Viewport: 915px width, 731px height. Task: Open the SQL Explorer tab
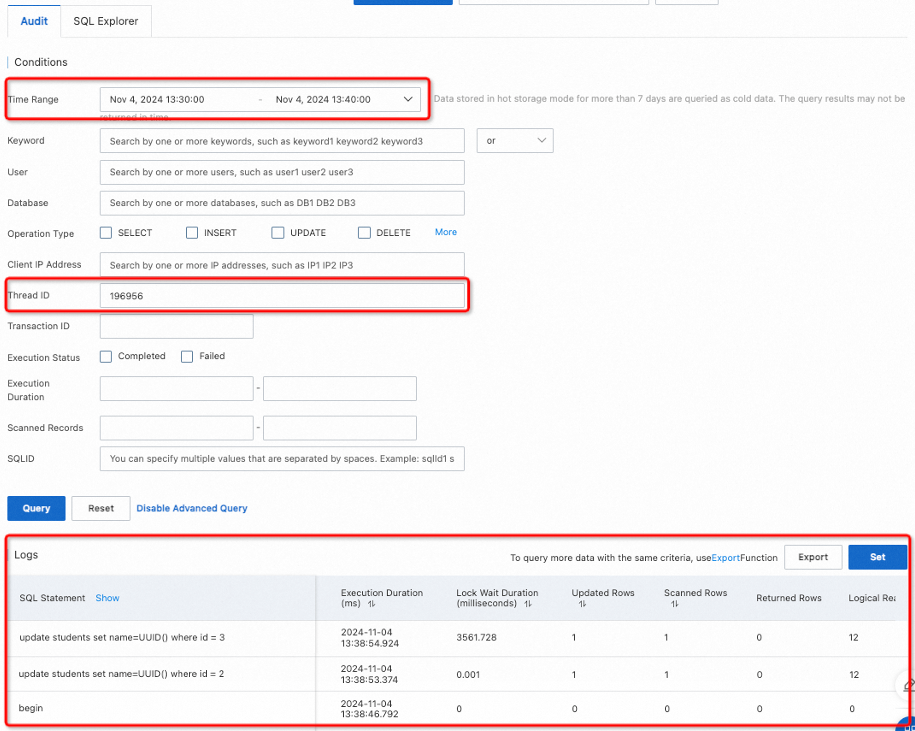pos(106,22)
